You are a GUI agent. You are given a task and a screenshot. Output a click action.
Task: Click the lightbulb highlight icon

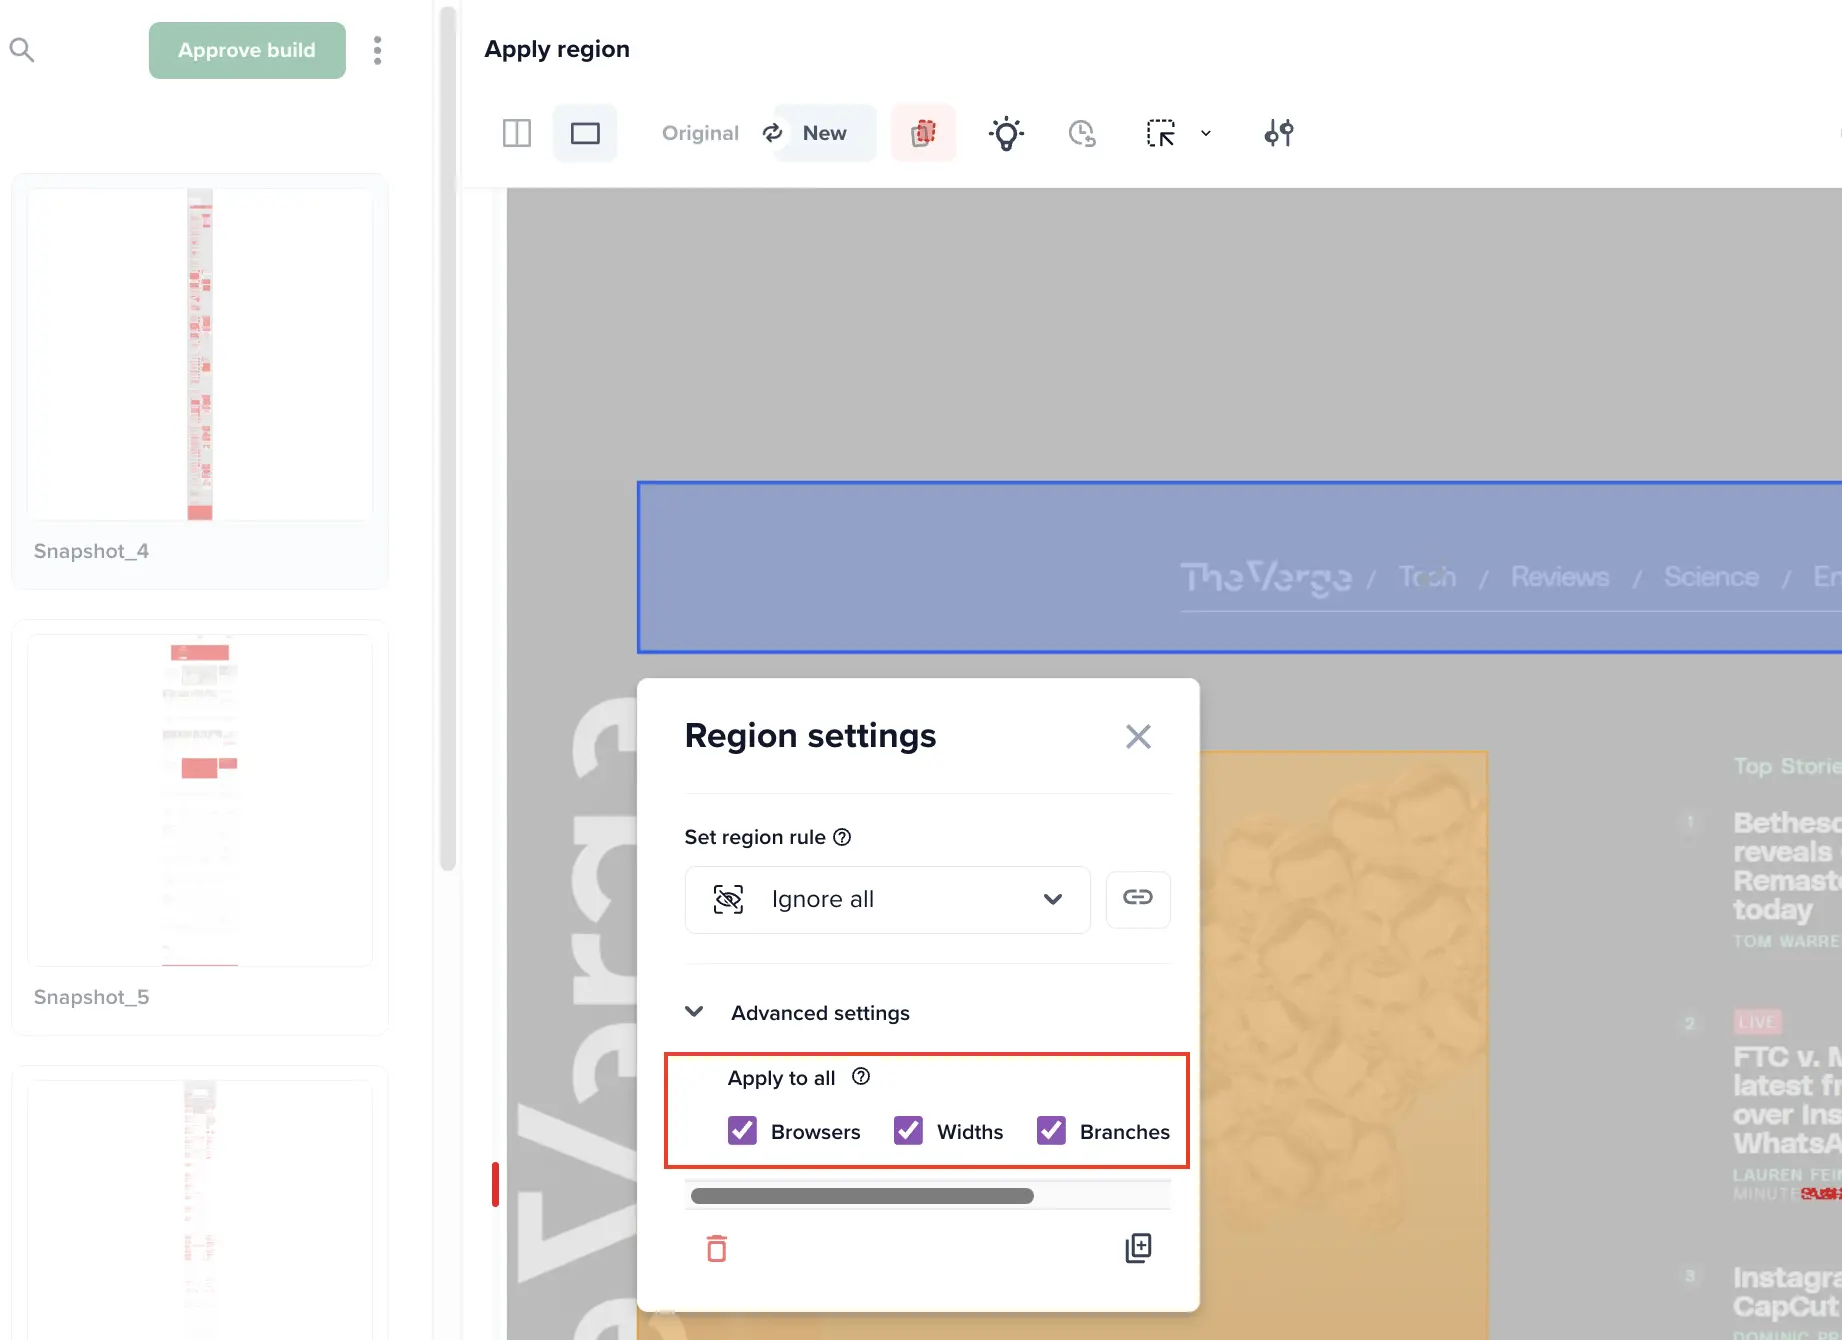tap(1006, 133)
